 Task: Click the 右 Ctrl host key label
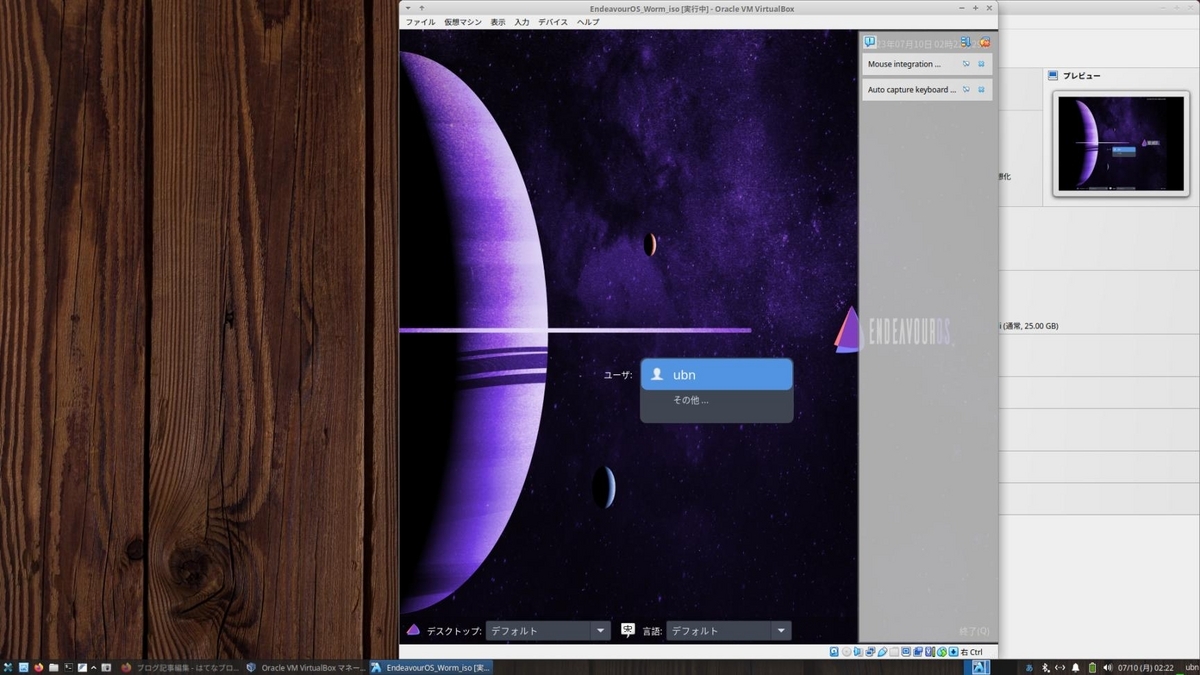pyautogui.click(x=971, y=652)
